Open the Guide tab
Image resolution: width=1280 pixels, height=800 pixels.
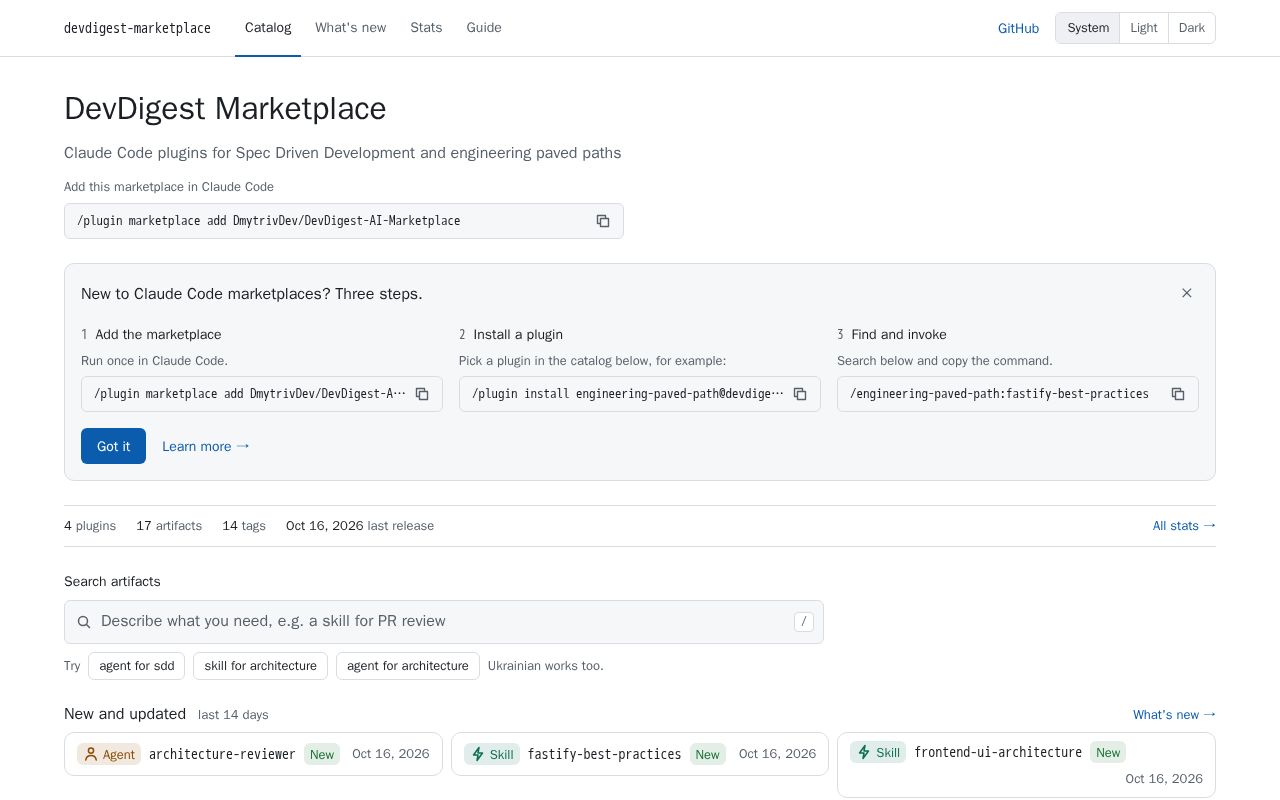click(484, 28)
